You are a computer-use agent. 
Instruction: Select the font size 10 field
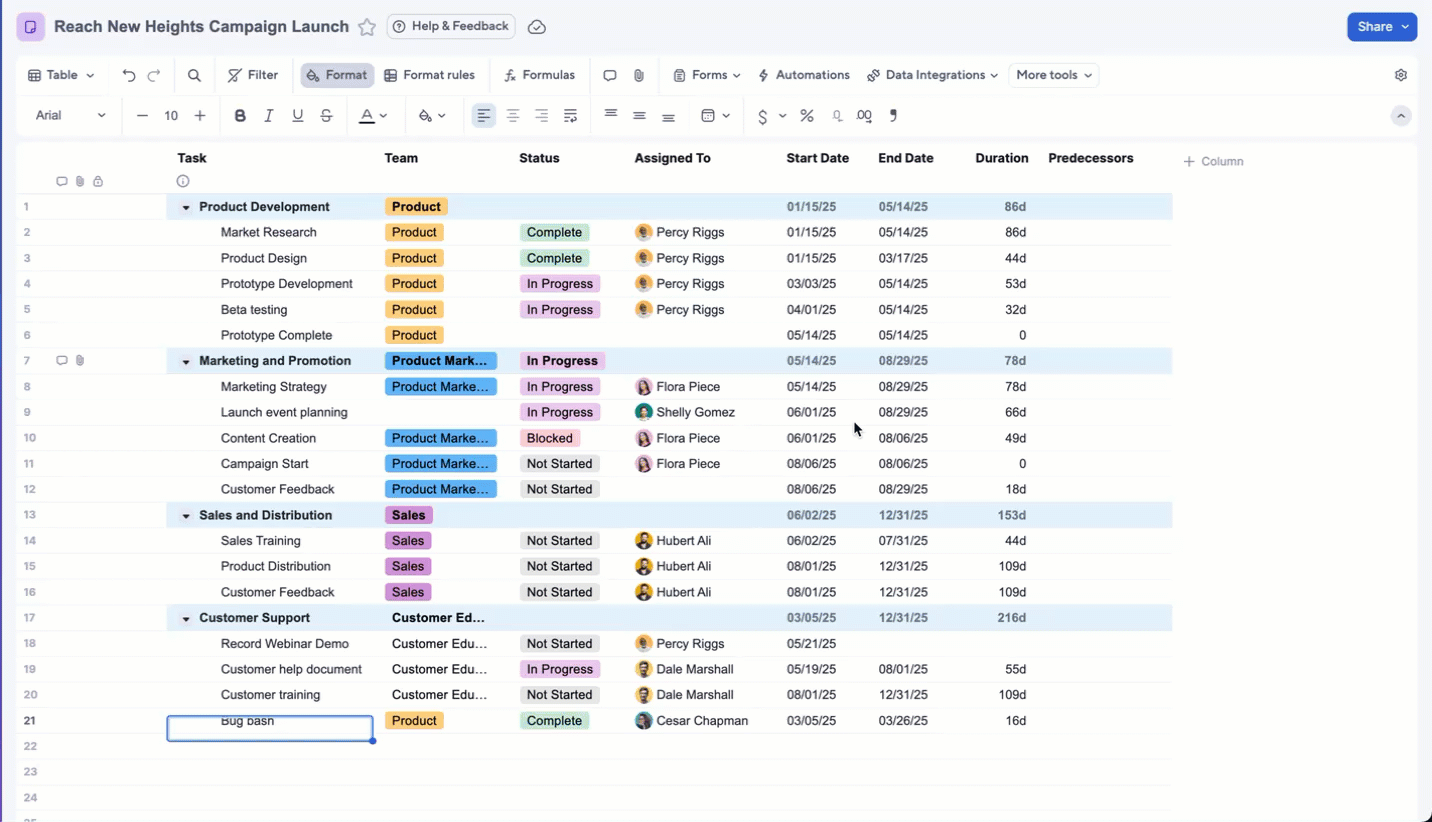coord(171,116)
